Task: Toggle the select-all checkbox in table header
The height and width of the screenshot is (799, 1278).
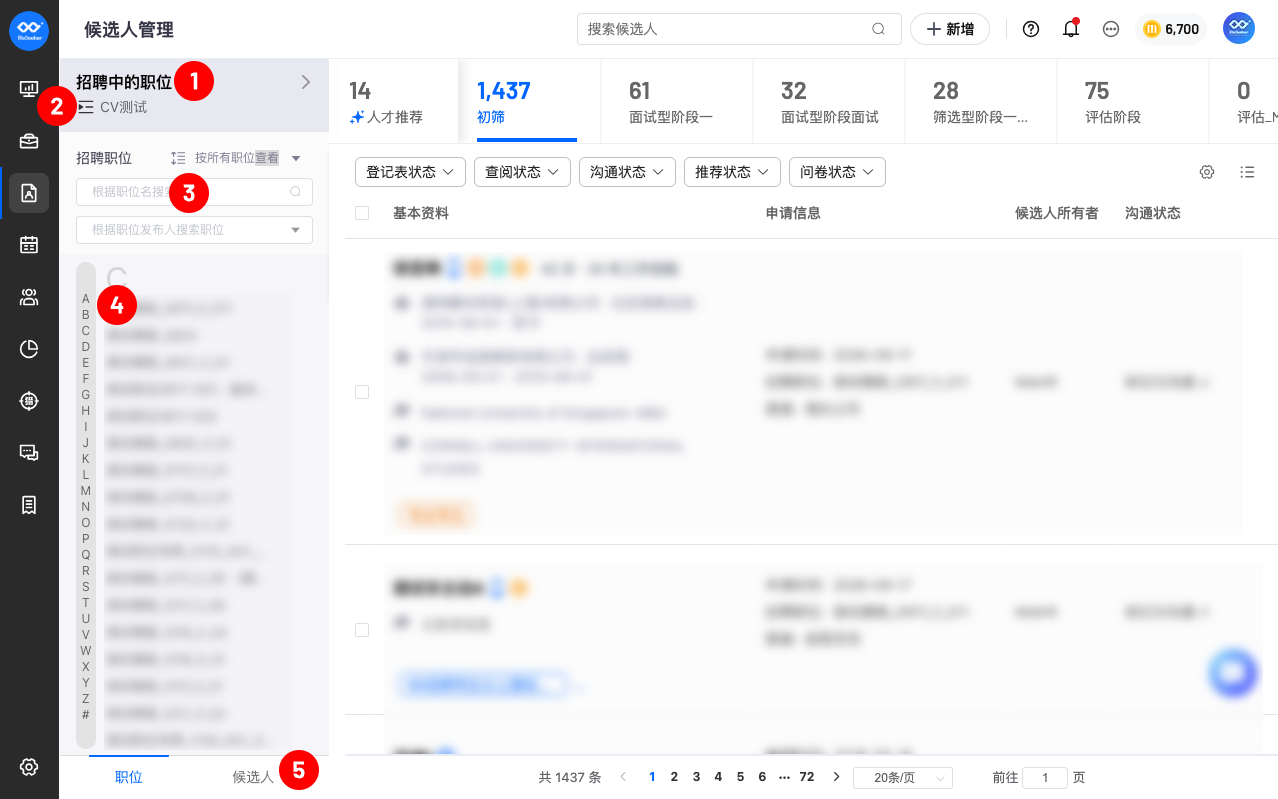Action: (x=362, y=213)
